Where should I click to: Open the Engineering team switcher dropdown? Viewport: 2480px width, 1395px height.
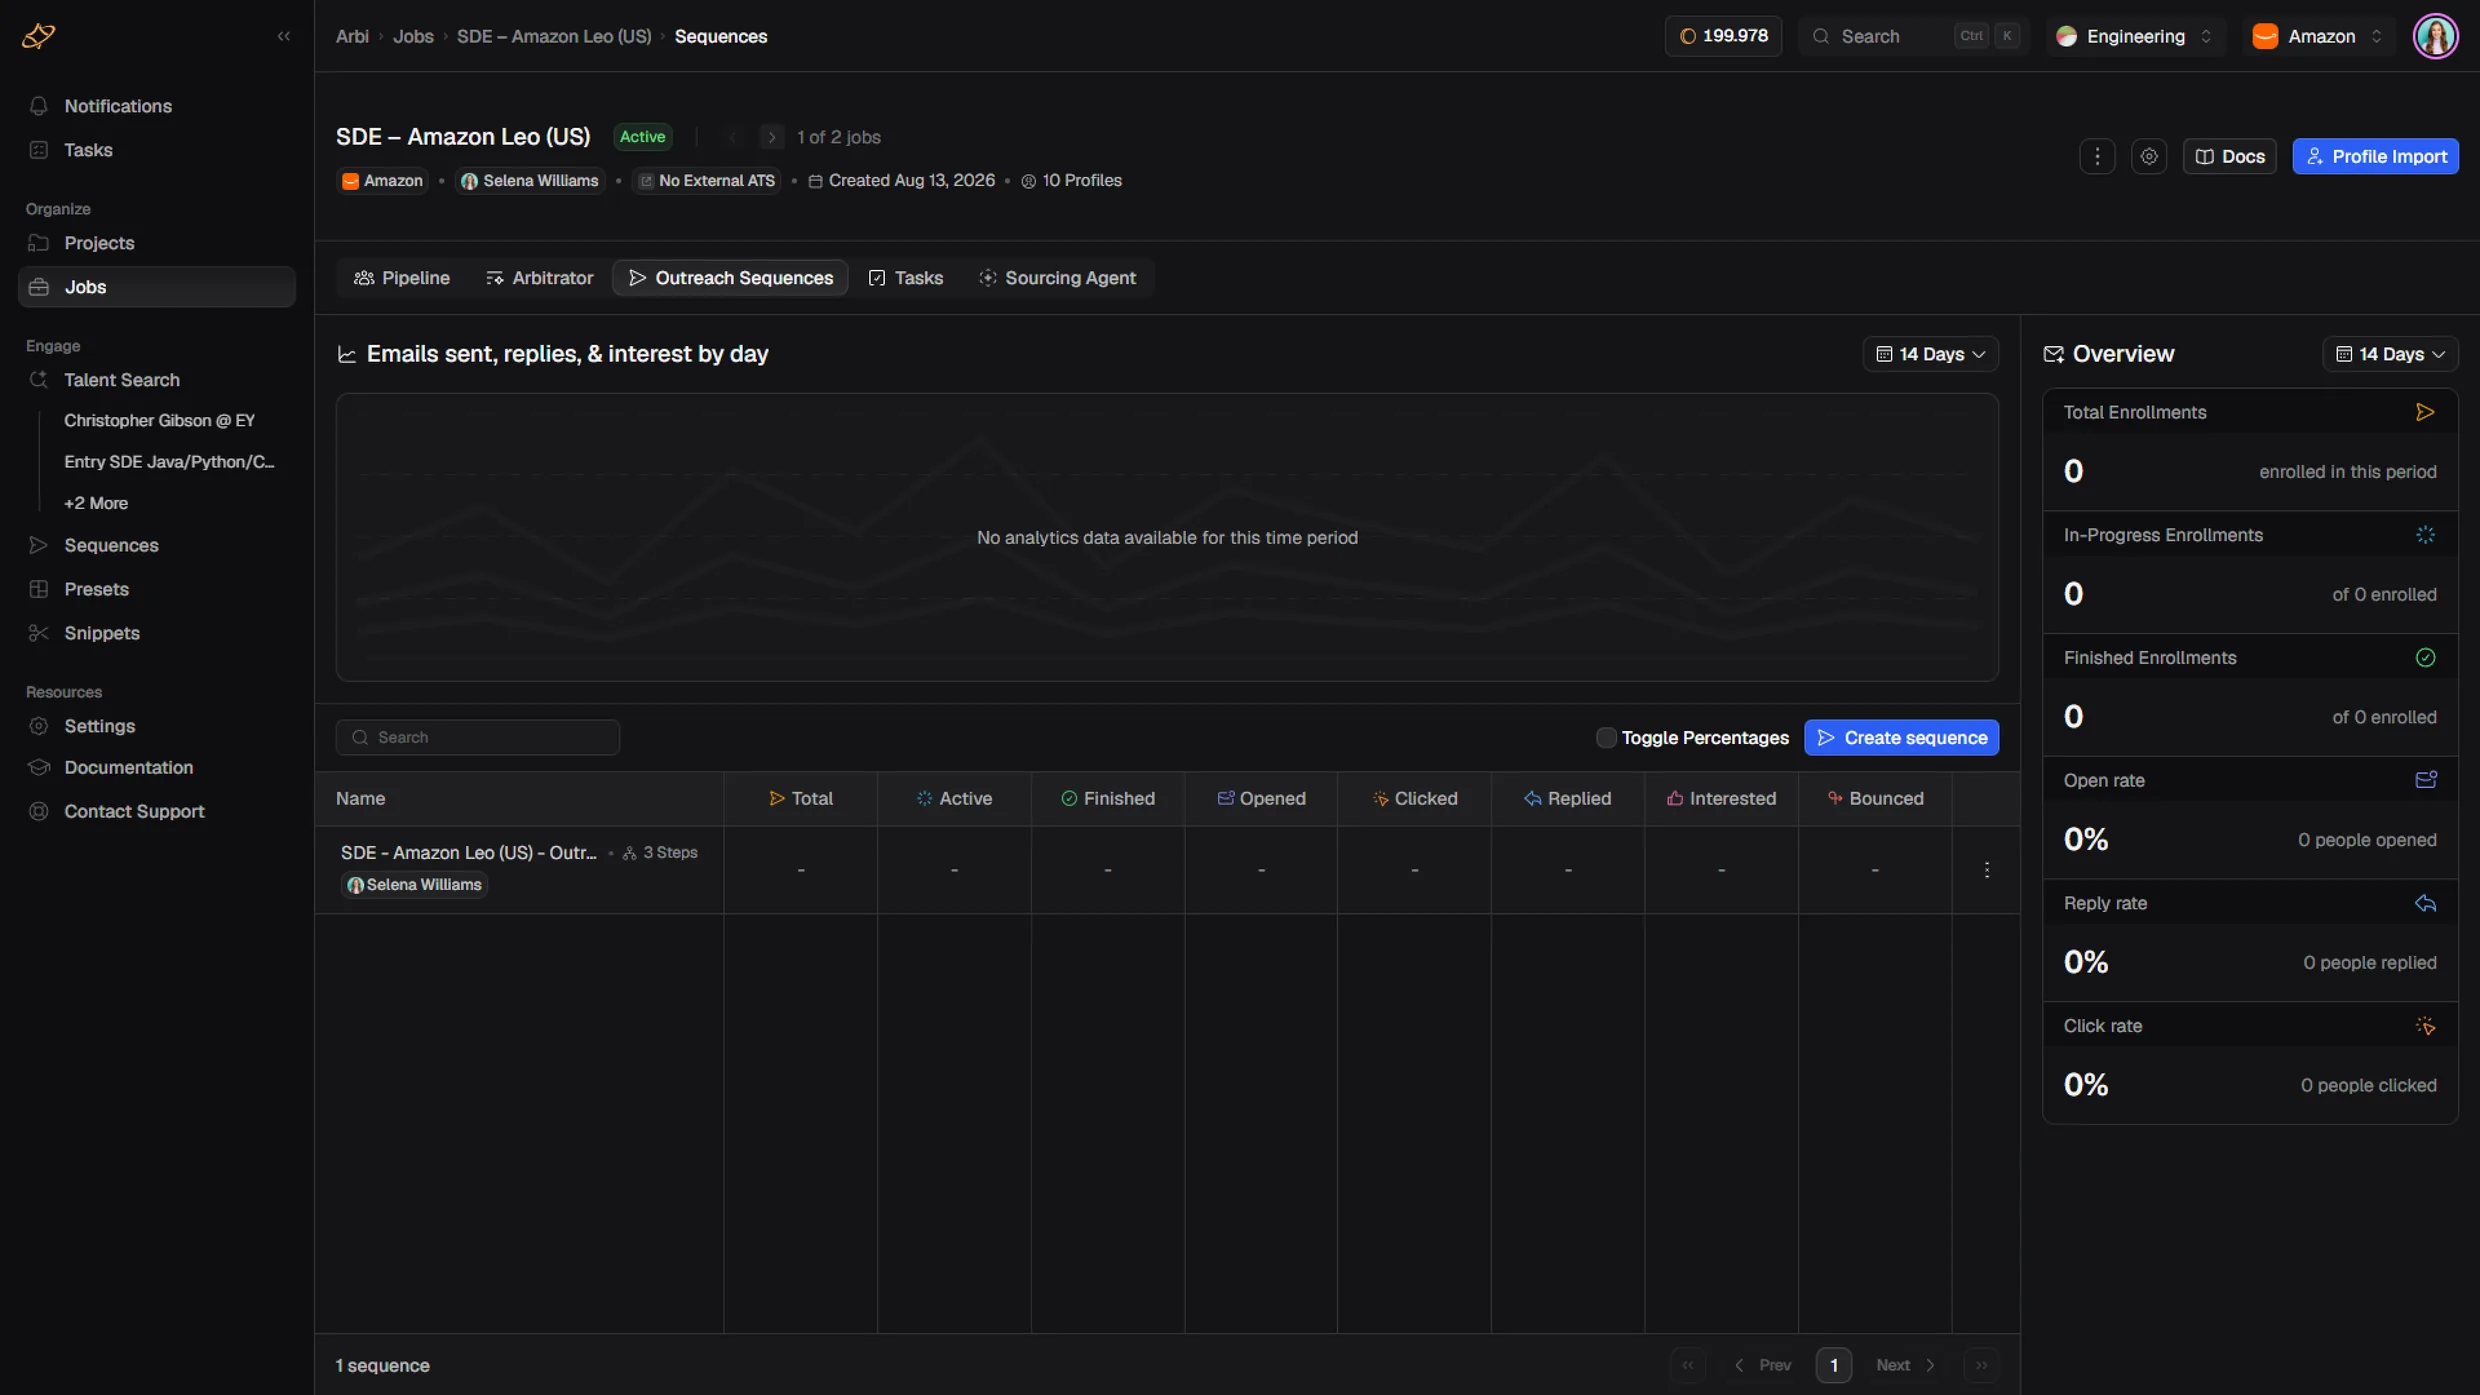coord(2136,36)
